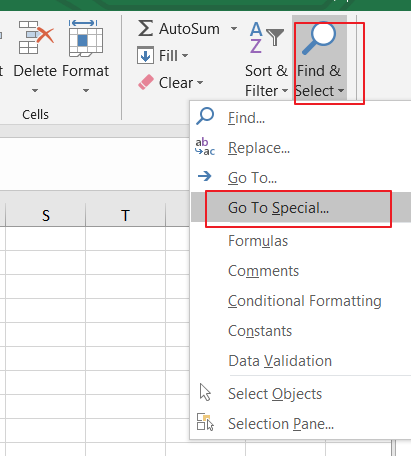Click the Select Objects cursor icon

tap(205, 392)
